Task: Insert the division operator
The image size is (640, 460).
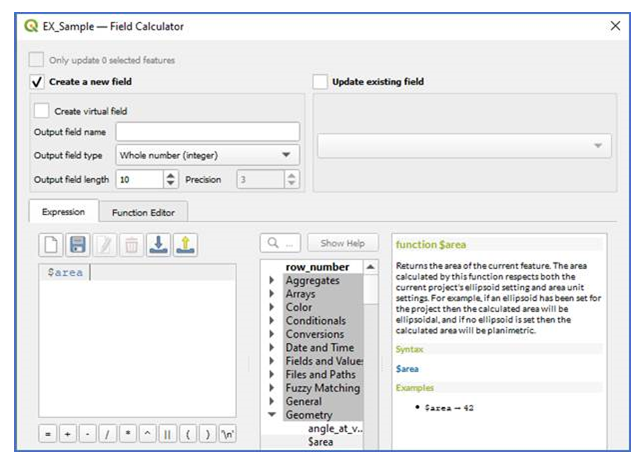Action: pos(107,434)
